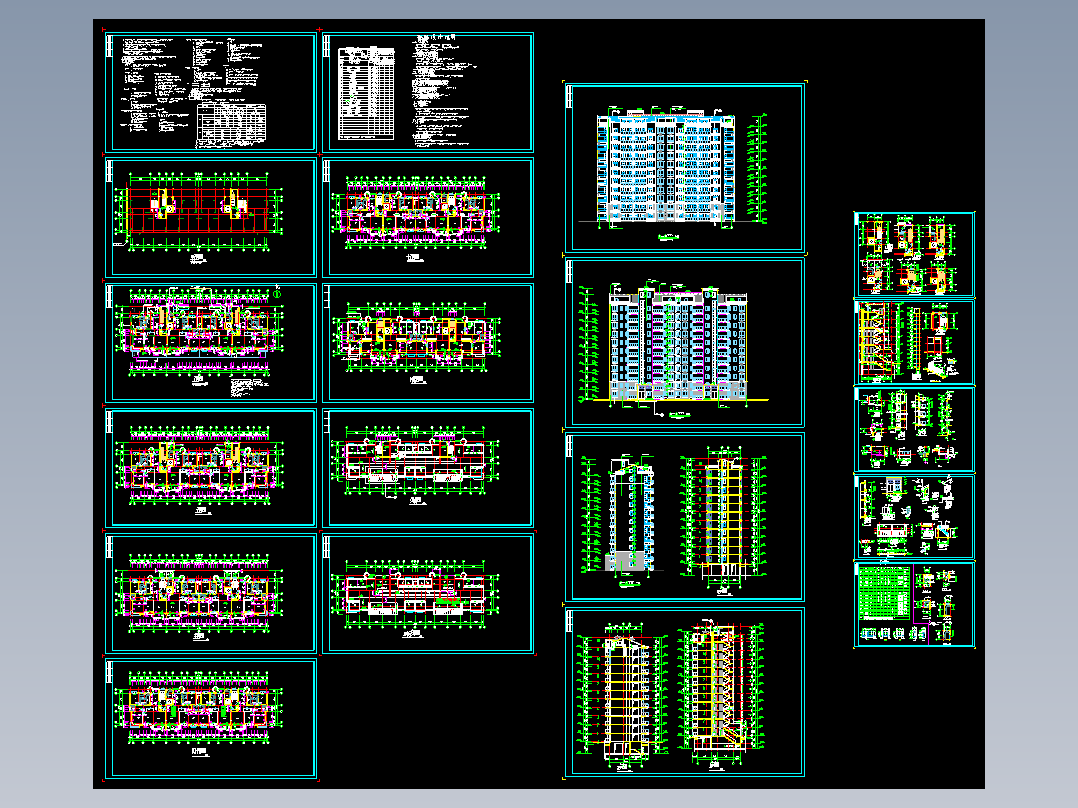
Task: Click the green level-marker column beside the front elevation
Action: 758,168
